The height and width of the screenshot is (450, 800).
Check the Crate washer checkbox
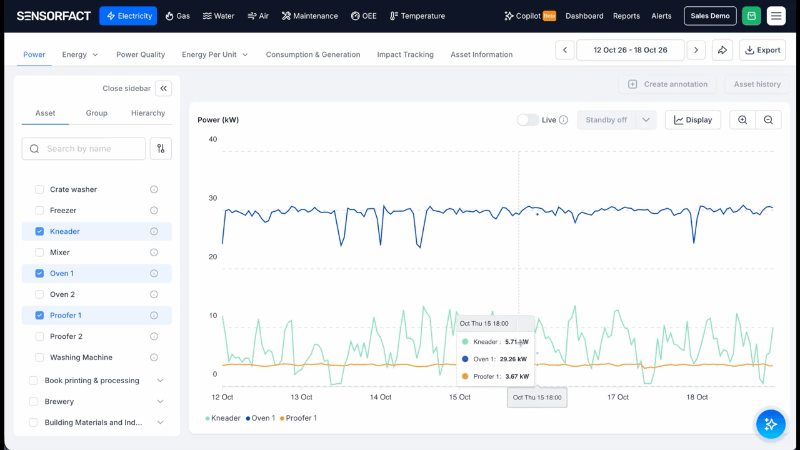39,189
